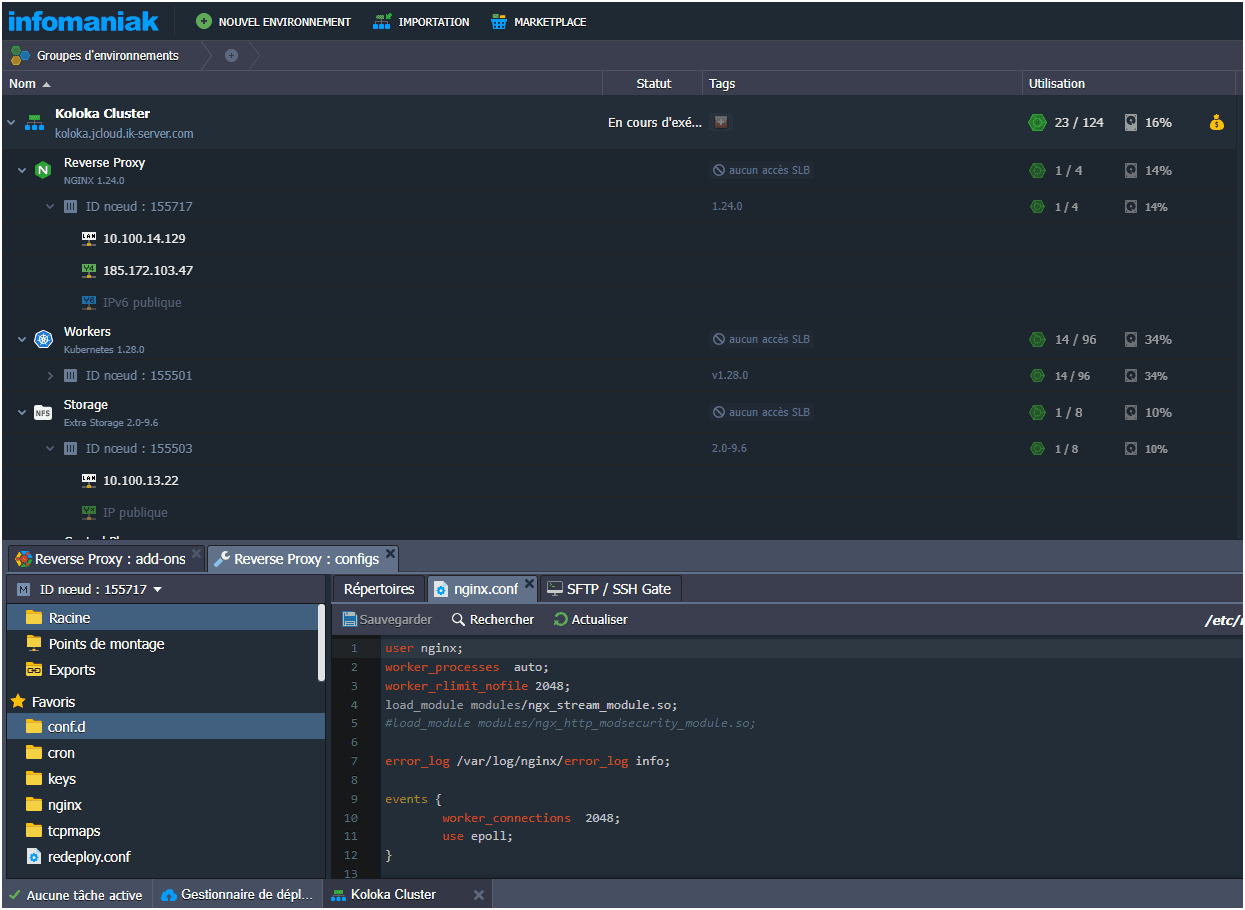Click the NFS Storage icon

(x=43, y=412)
